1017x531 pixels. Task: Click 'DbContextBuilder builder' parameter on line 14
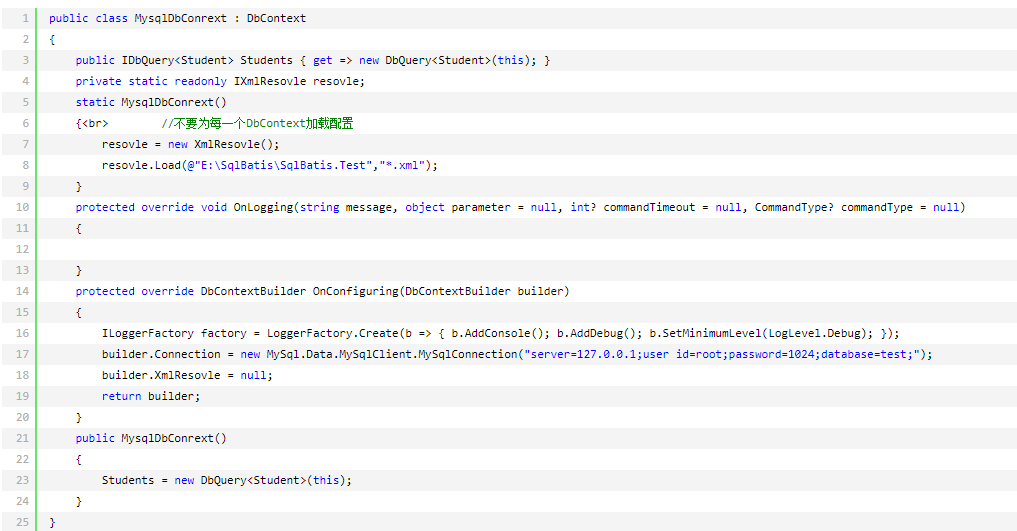pyautogui.click(x=484, y=291)
